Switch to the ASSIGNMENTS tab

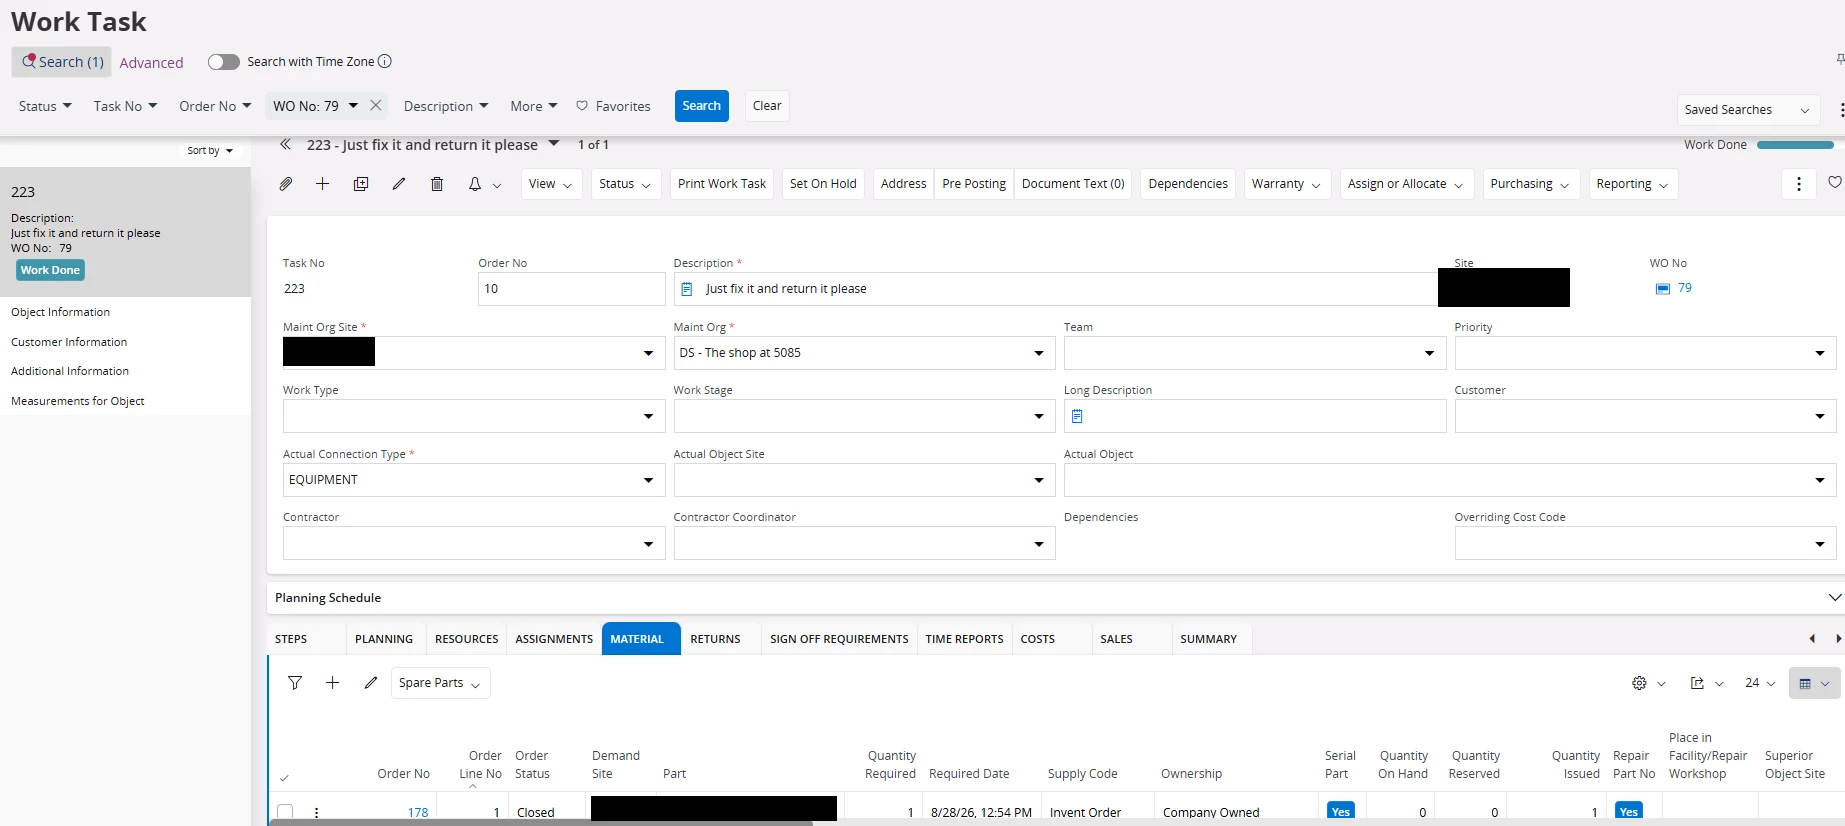pos(554,639)
